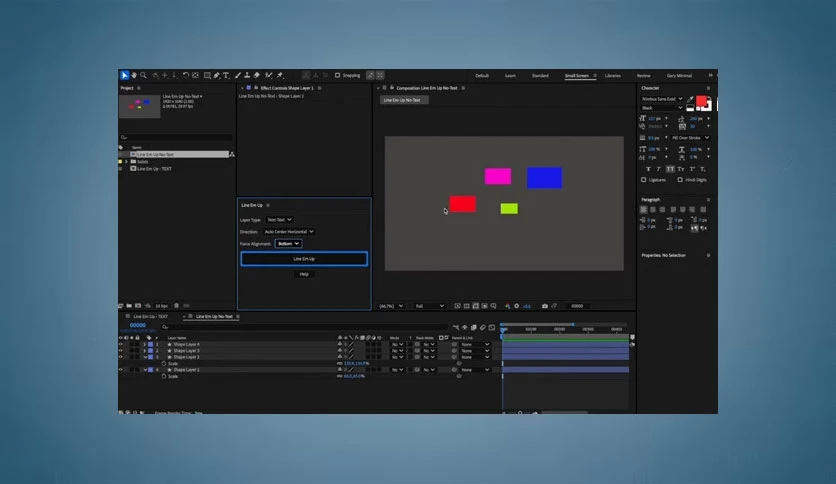
Task: Click the Project panel search field
Action: 176,138
